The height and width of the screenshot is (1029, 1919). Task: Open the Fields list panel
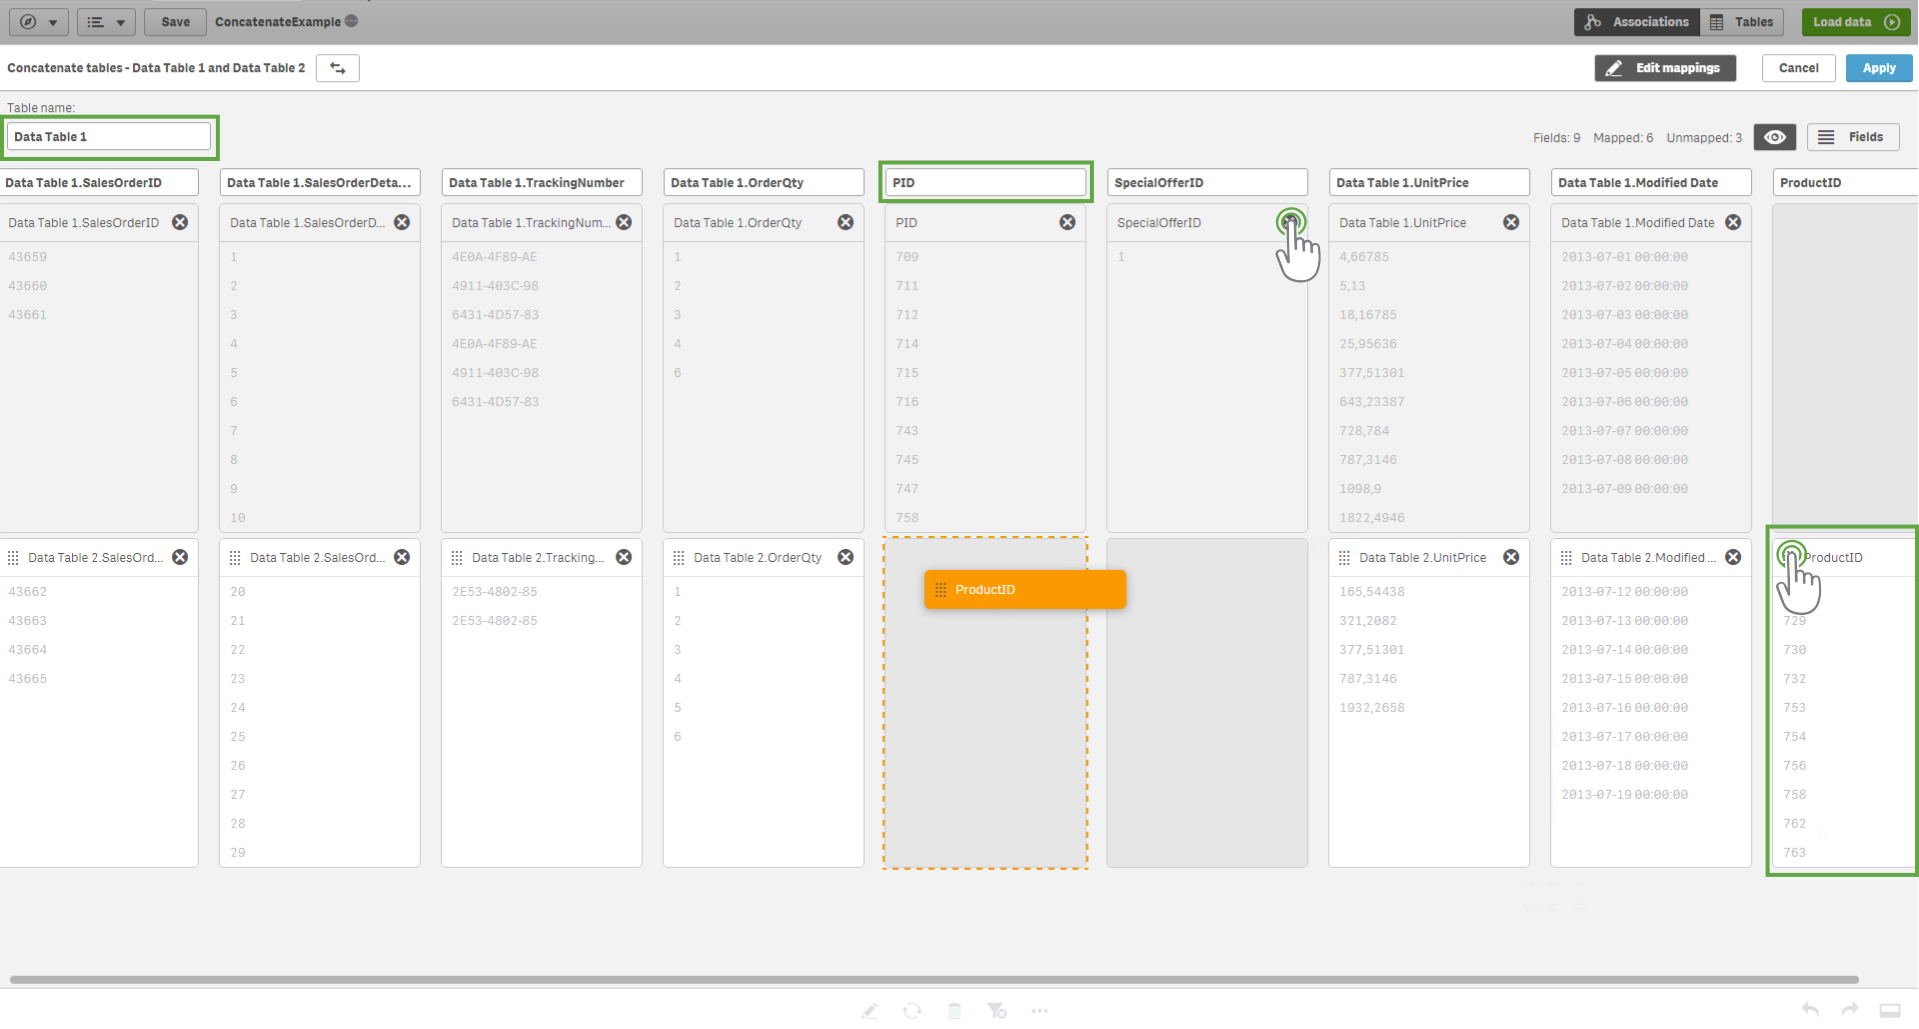click(1853, 137)
